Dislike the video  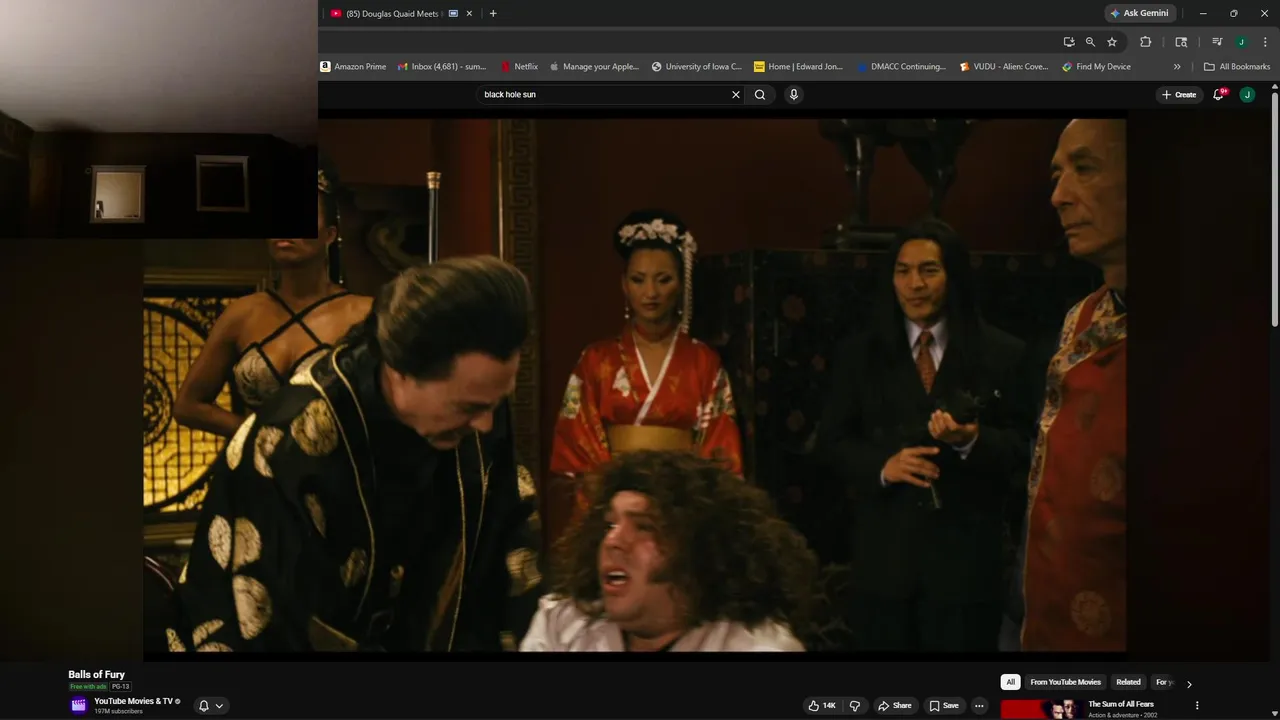click(x=854, y=706)
